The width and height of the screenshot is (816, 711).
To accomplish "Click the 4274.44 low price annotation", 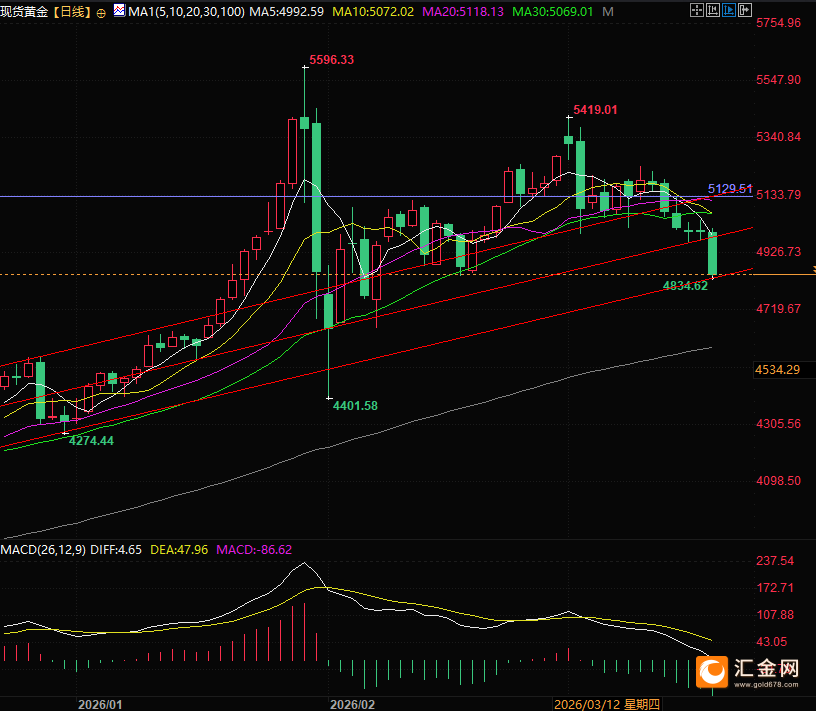I will click(x=91, y=441).
